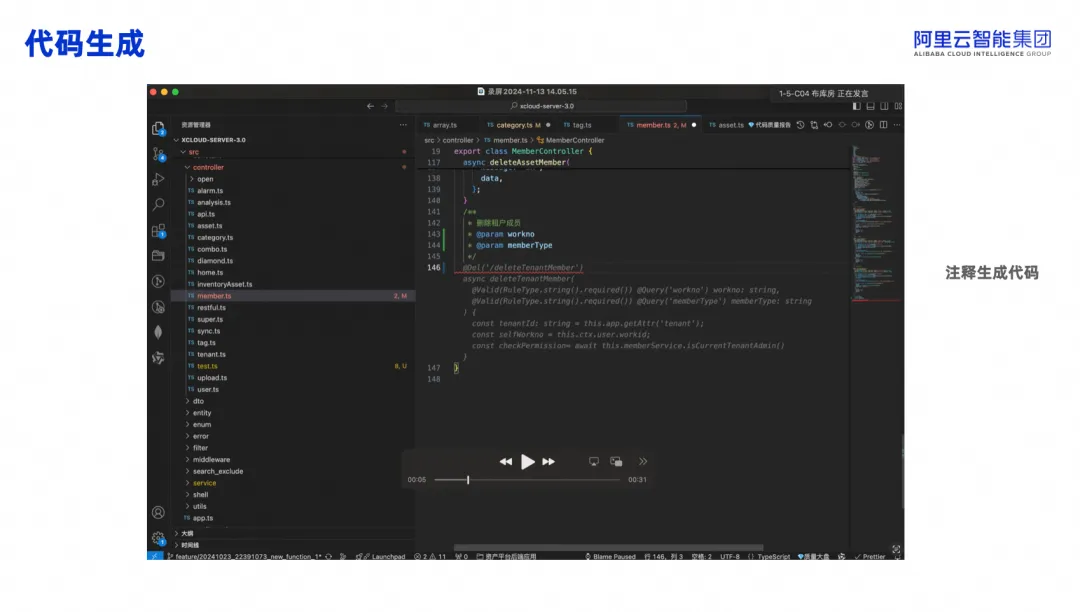Click the remote window indicator in status bar
Screen dimensions: 1080x612
pos(155,556)
